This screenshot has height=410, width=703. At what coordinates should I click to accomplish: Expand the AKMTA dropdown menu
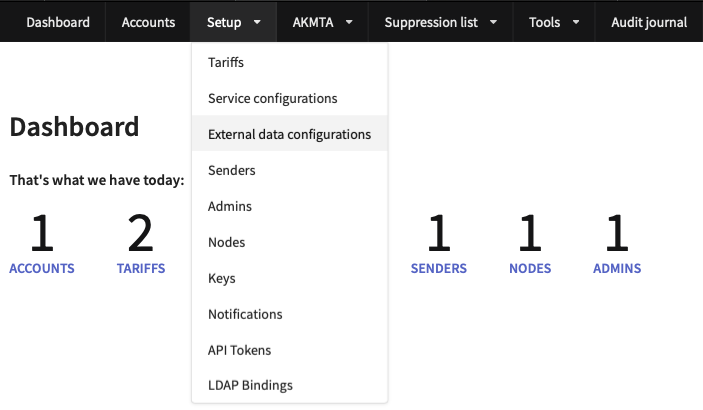322,22
